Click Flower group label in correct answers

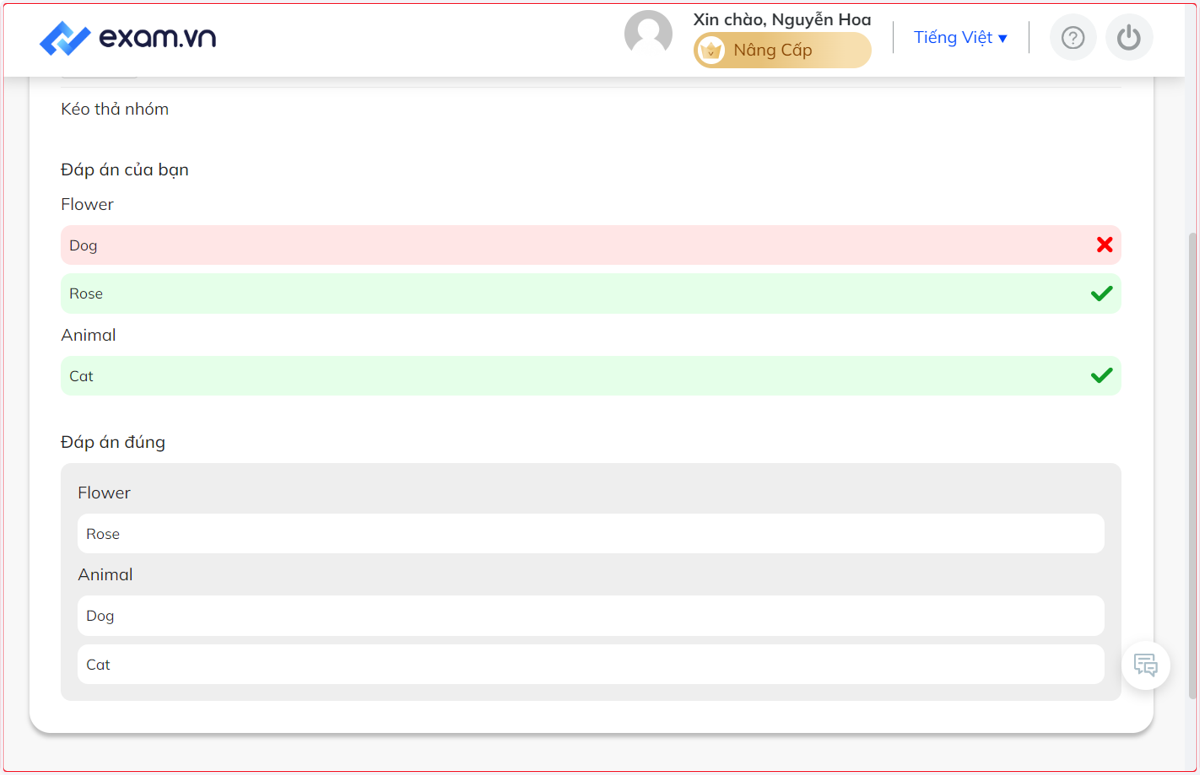click(104, 493)
